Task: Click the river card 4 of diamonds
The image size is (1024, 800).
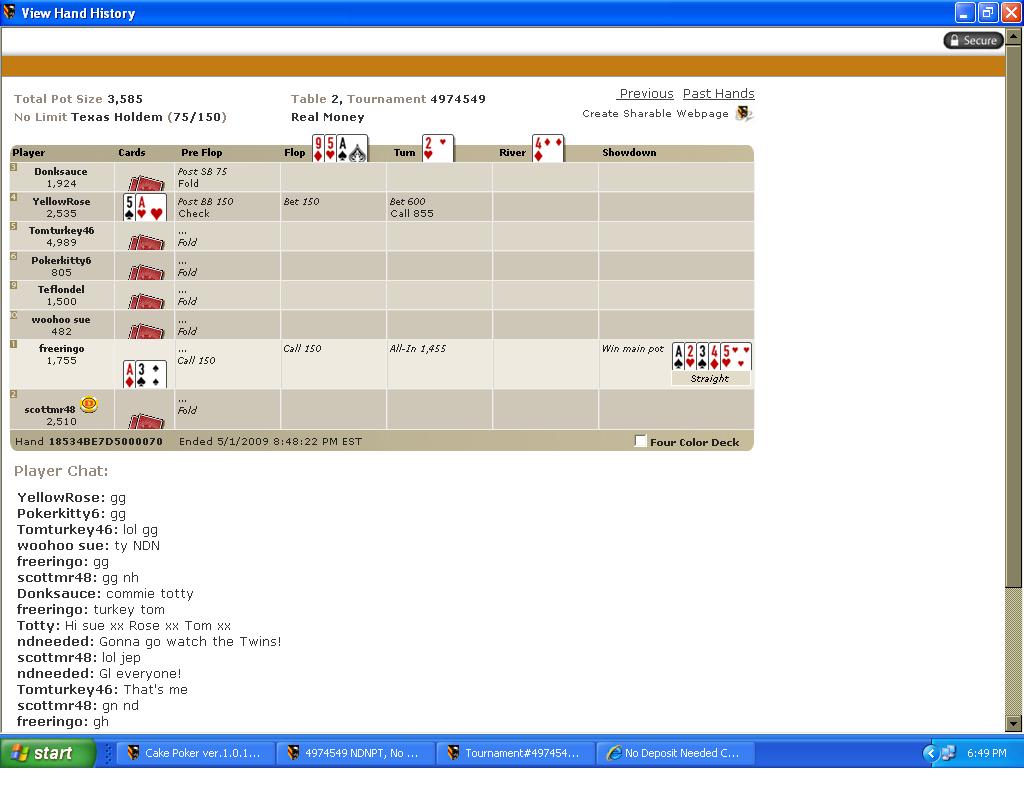Action: coord(547,148)
